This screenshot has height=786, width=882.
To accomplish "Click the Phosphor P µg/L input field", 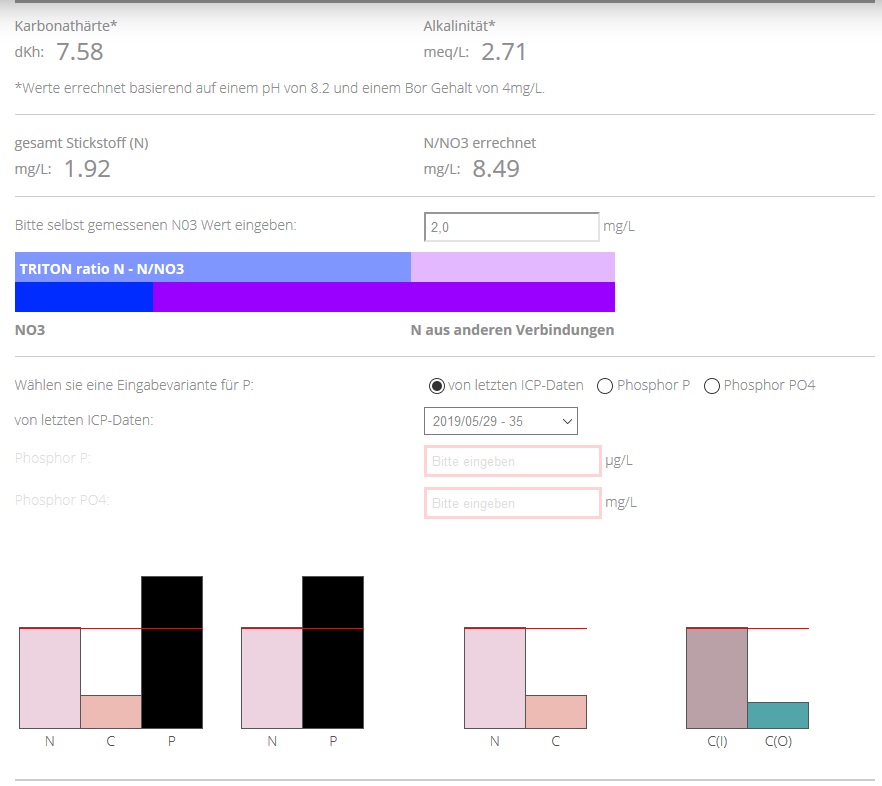I will click(x=512, y=462).
